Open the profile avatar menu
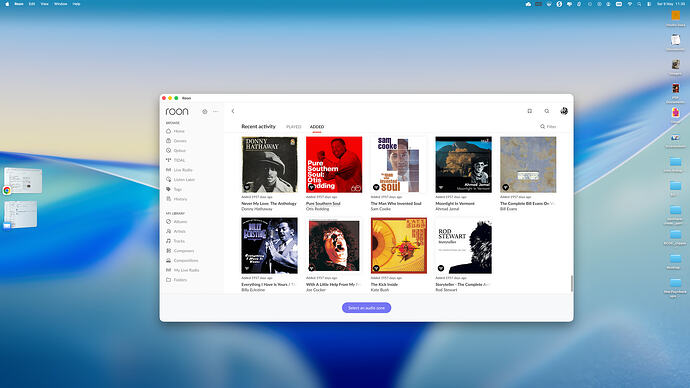This screenshot has height=388, width=690. pyautogui.click(x=564, y=111)
